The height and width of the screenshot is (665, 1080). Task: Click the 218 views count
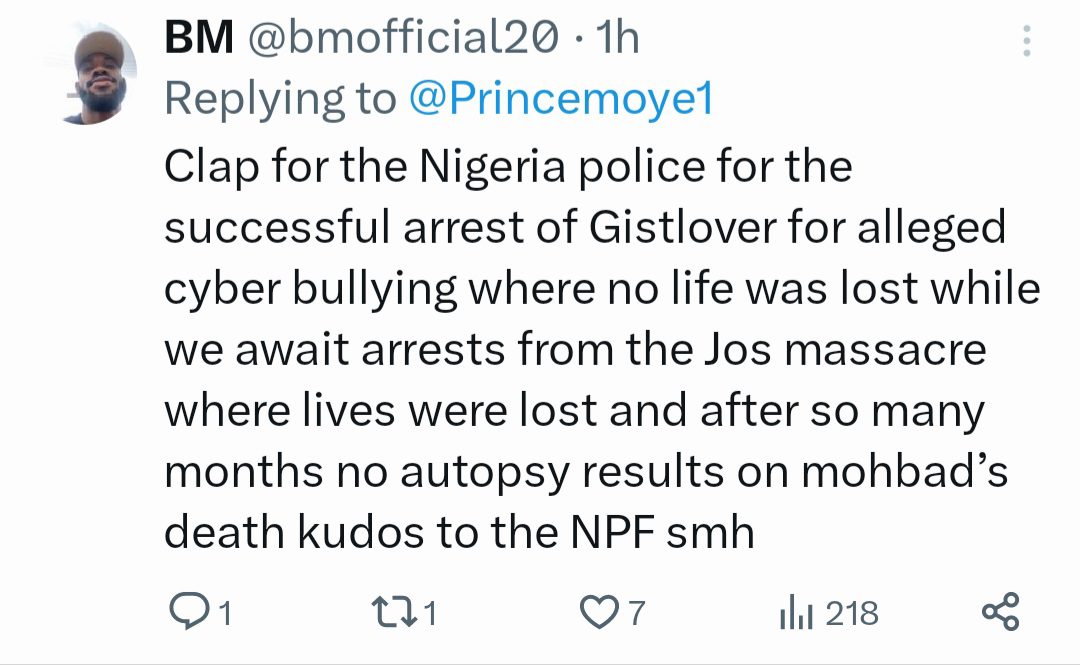click(x=851, y=612)
